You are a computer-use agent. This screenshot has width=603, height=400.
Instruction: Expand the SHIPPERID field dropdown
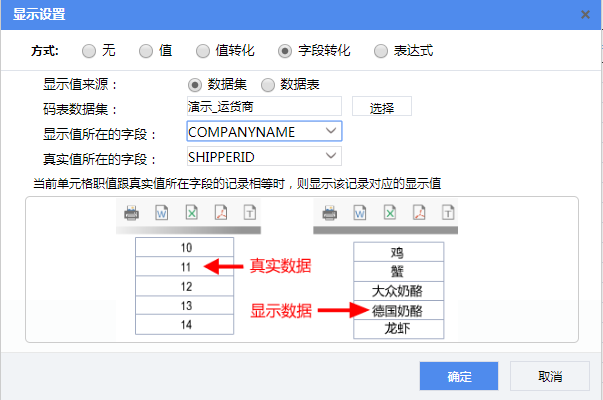point(330,156)
